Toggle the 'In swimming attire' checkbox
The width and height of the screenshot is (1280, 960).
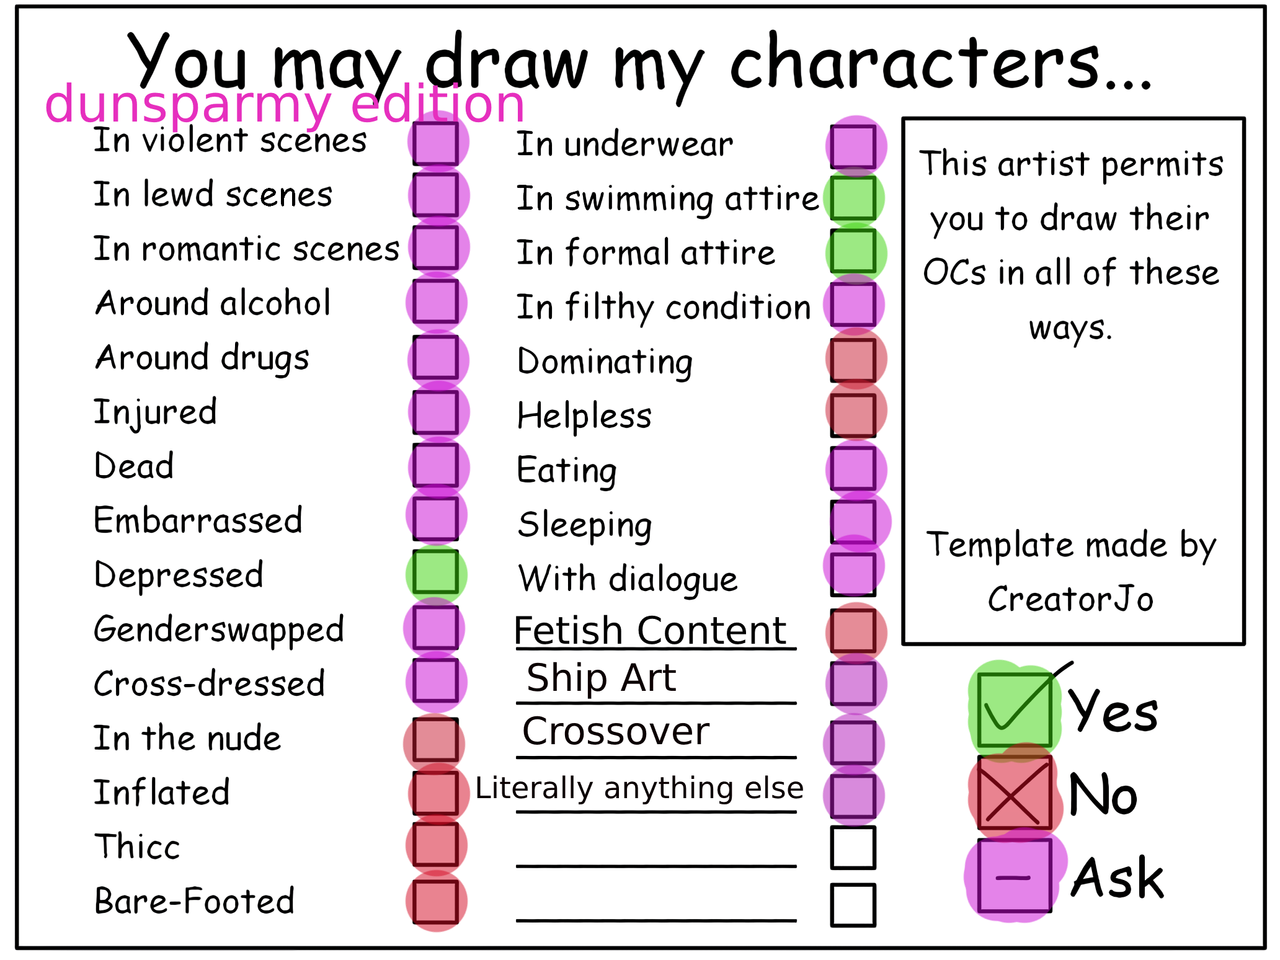(853, 197)
